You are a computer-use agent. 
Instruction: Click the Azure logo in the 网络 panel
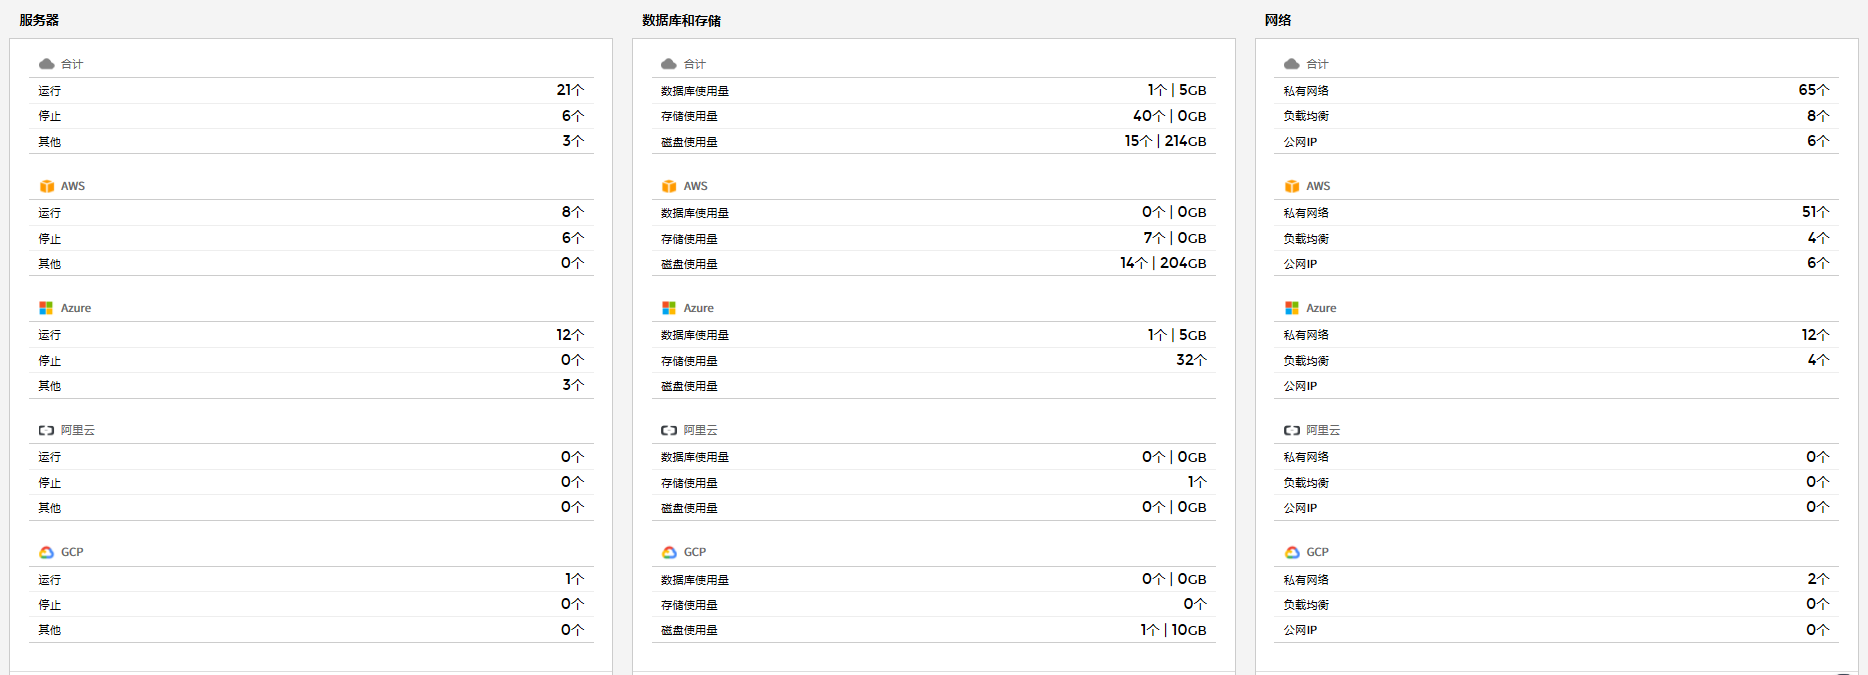1292,308
